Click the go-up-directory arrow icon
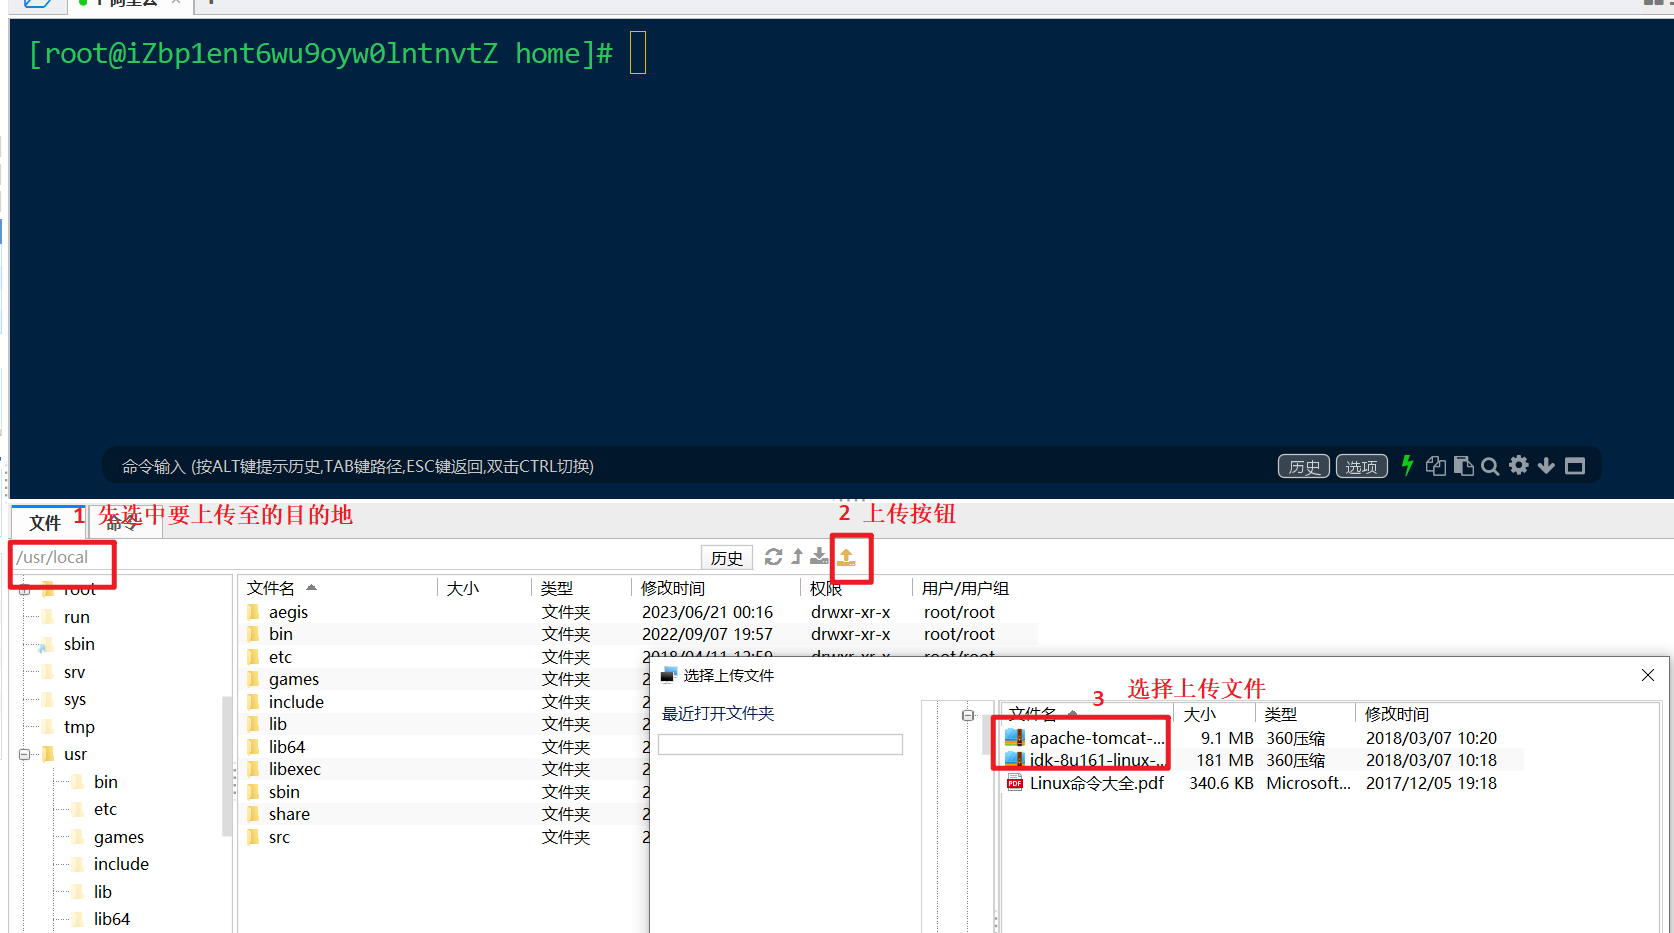Image resolution: width=1674 pixels, height=933 pixels. [x=797, y=557]
